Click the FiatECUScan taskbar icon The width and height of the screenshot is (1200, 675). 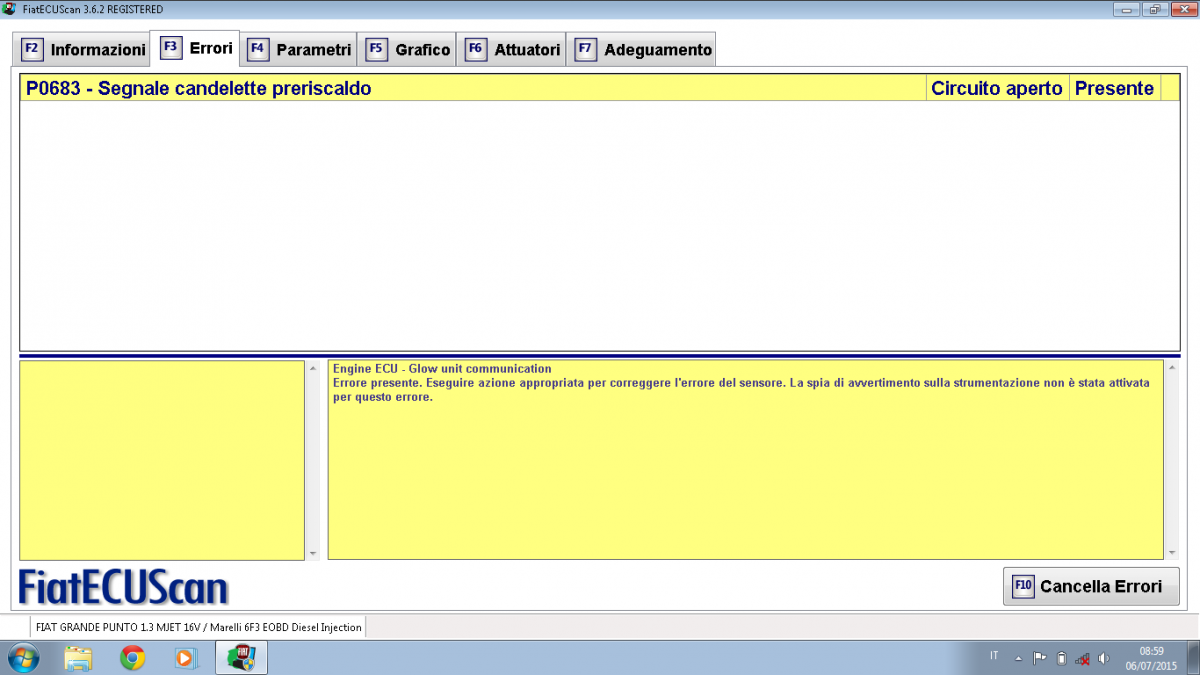tap(241, 657)
